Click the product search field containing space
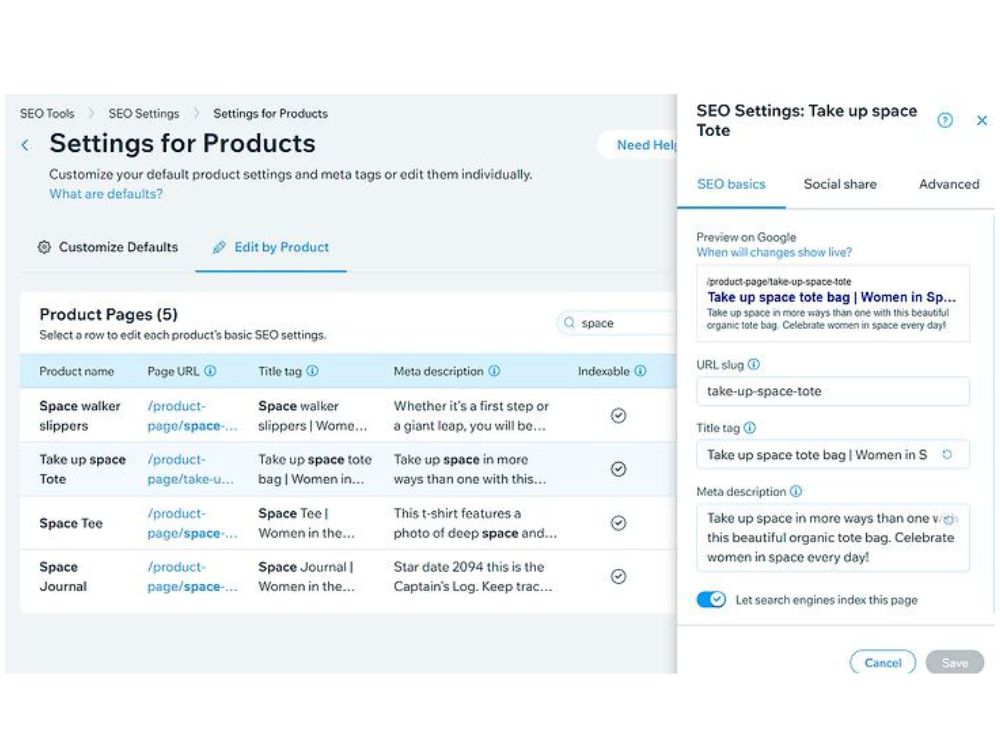 coord(617,323)
